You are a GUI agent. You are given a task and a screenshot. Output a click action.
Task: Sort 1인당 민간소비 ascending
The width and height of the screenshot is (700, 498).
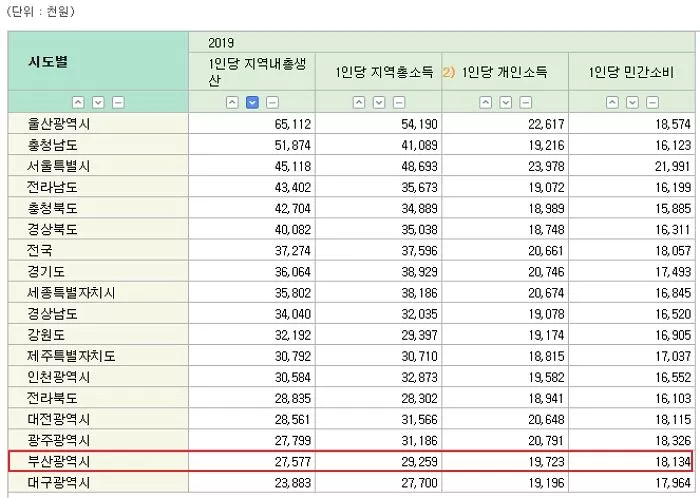612,102
